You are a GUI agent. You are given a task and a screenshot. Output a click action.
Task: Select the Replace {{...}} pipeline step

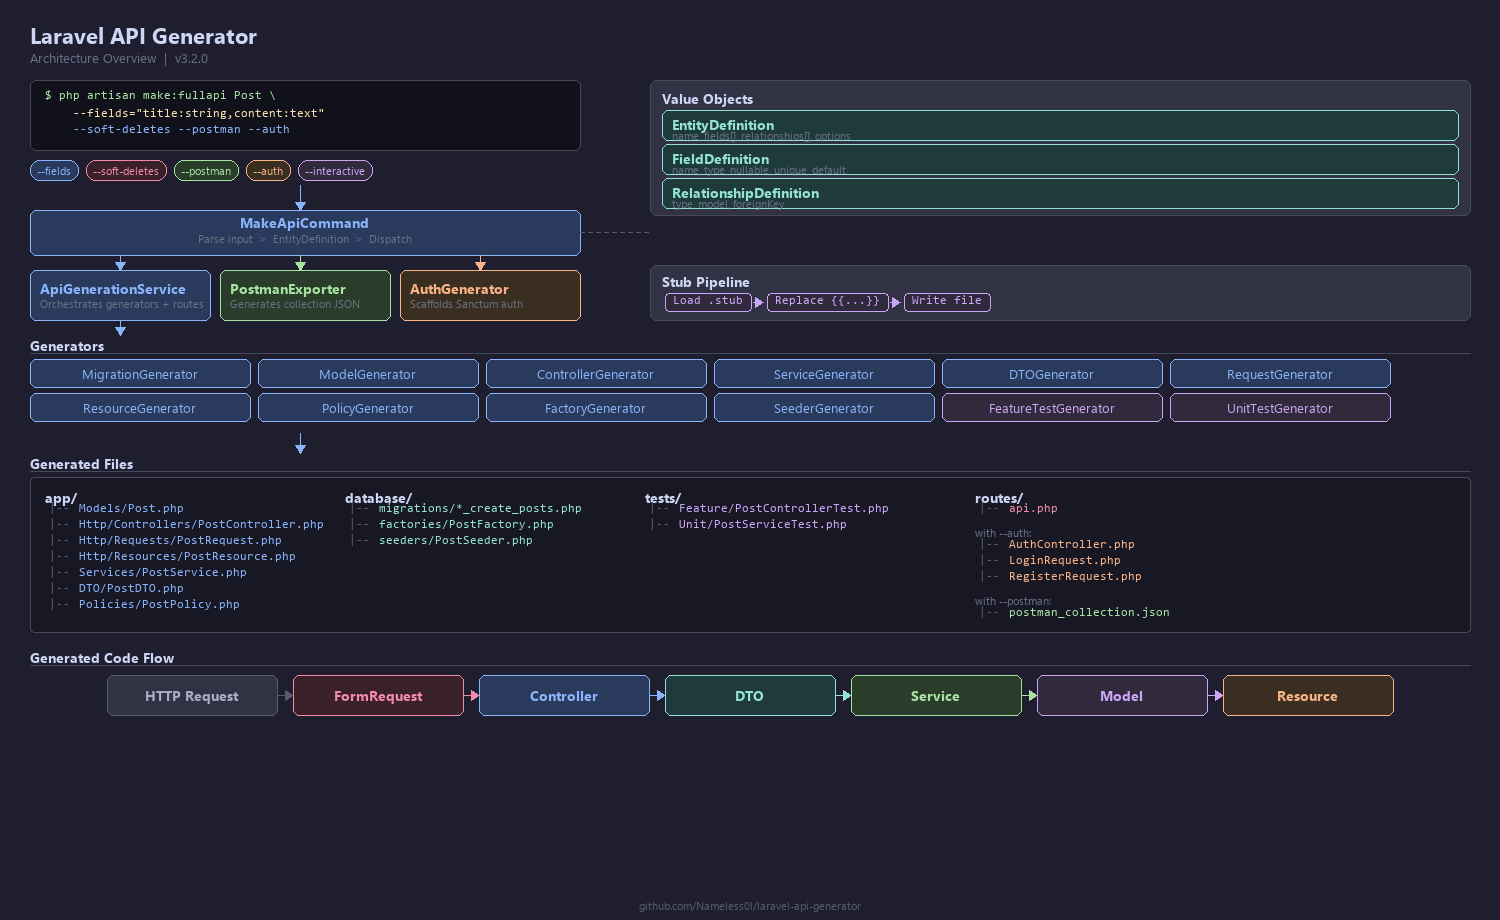(827, 301)
